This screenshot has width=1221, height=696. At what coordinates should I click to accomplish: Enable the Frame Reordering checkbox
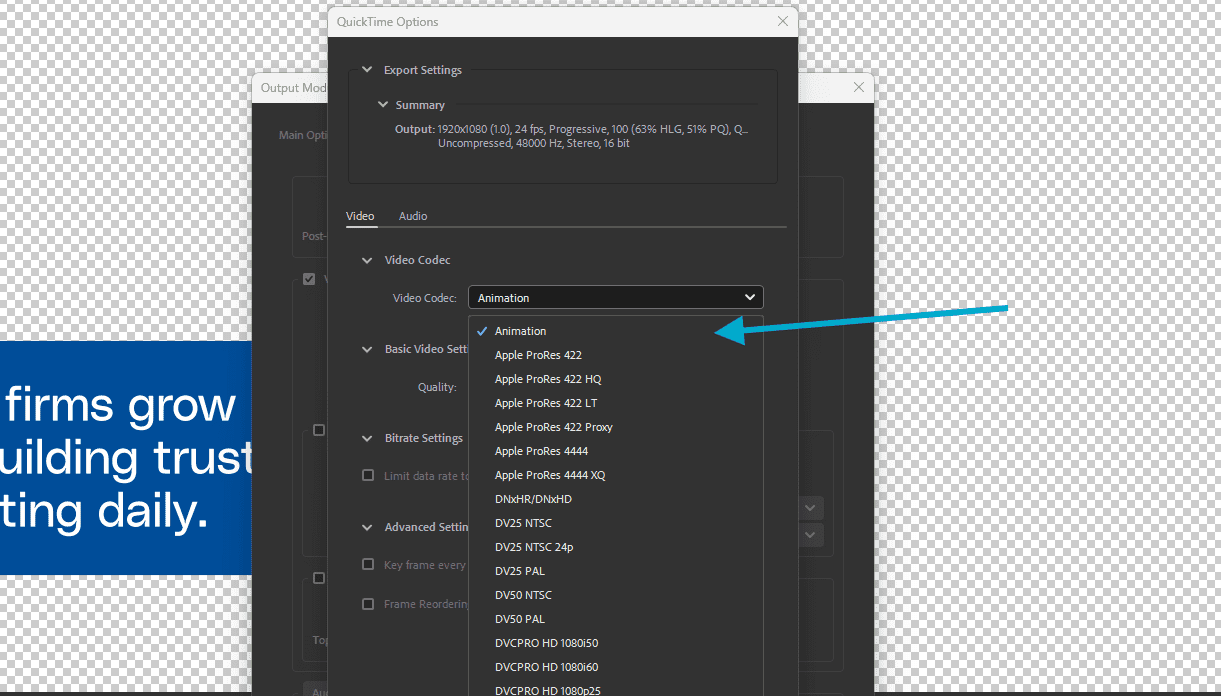point(368,604)
